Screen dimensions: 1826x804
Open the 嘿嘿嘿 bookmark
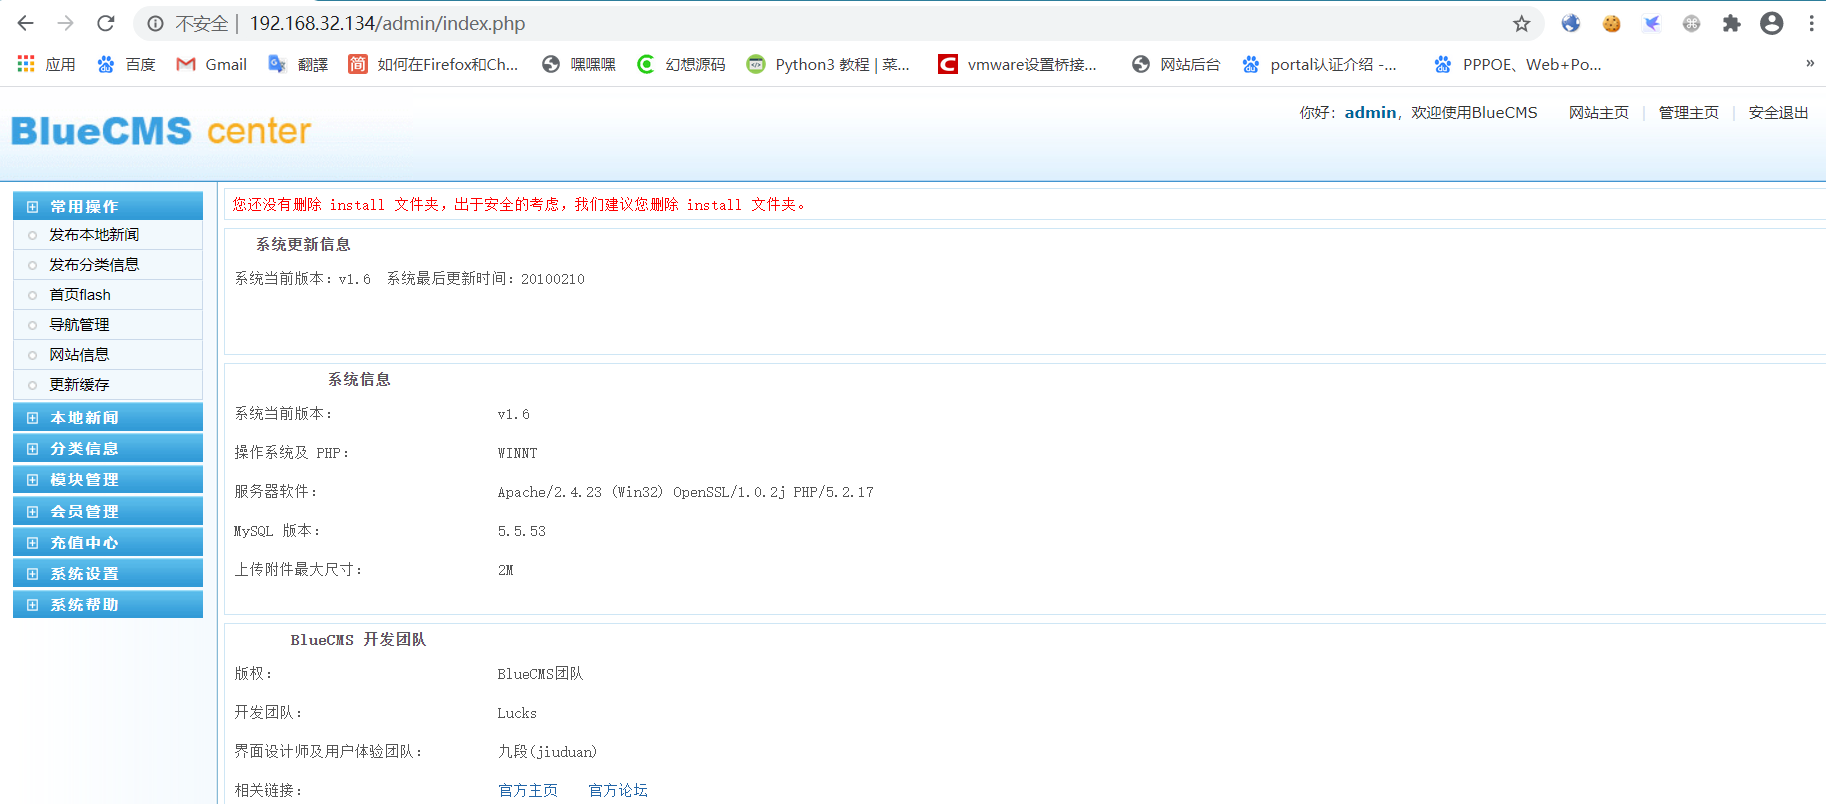pos(579,64)
